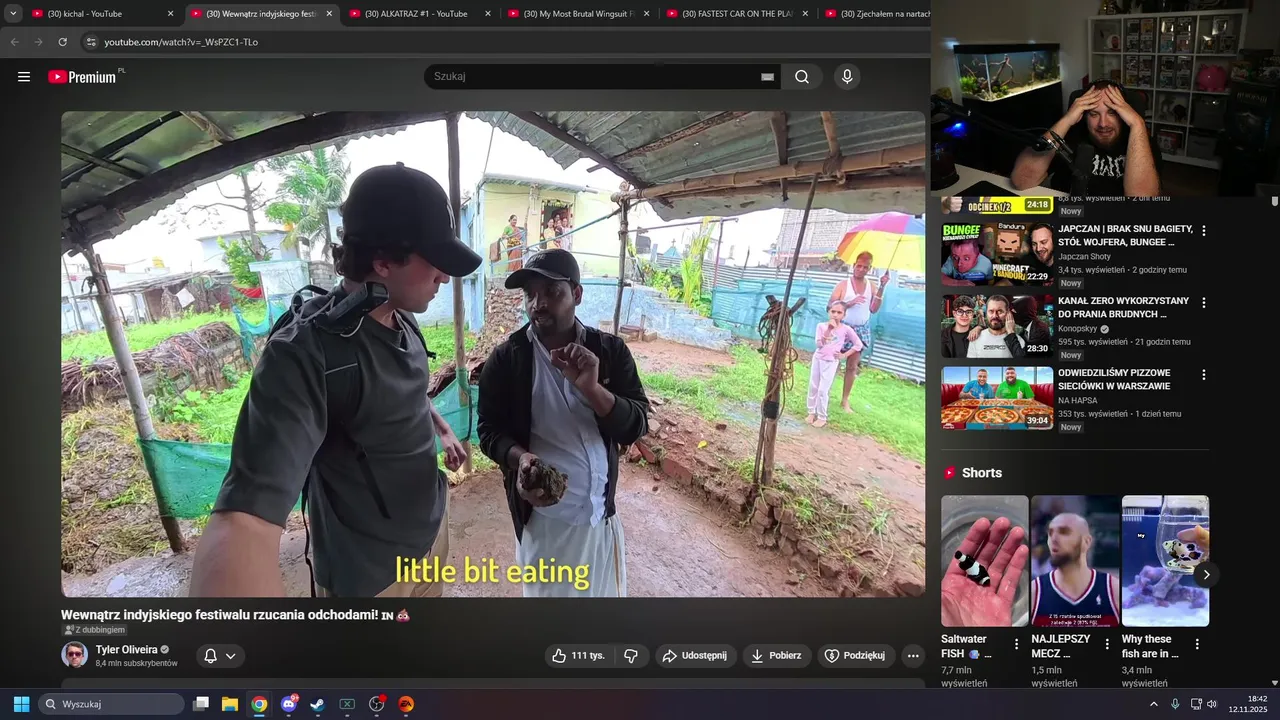Image resolution: width=1280 pixels, height=720 pixels.
Task: Open the YouTube hamburger guide menu
Action: click(24, 77)
